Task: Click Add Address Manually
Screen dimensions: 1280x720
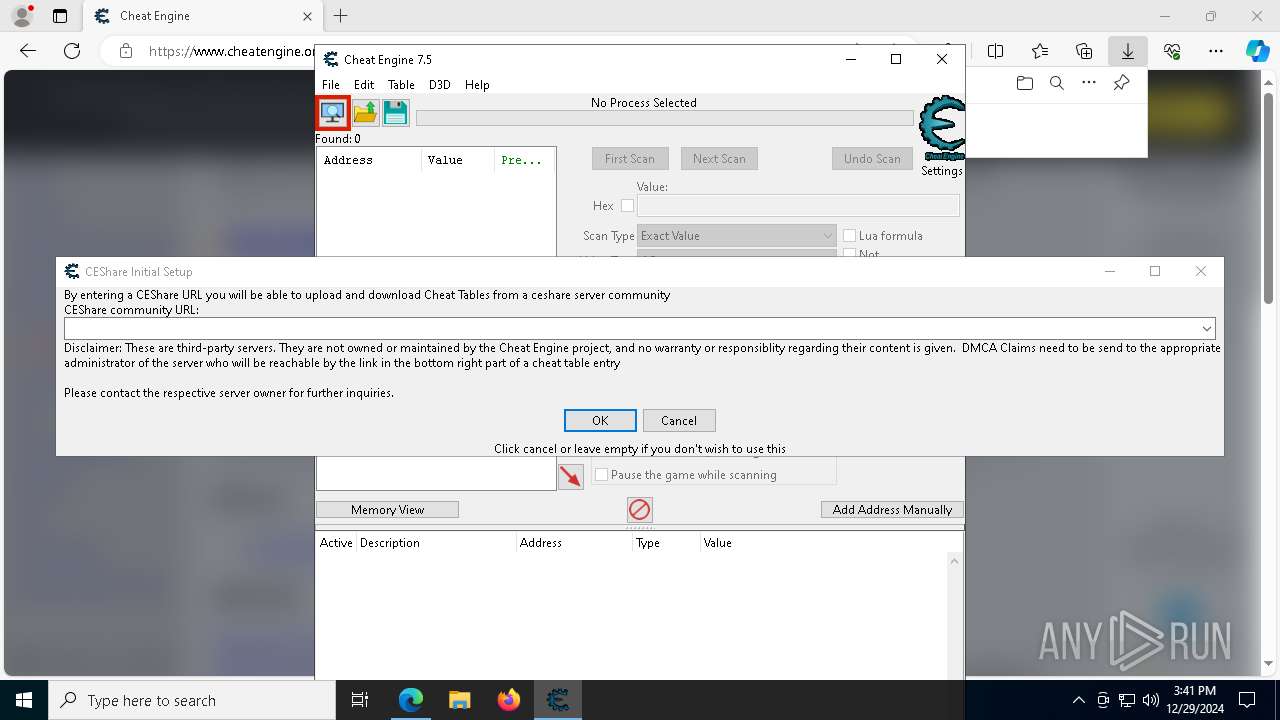Action: point(892,510)
